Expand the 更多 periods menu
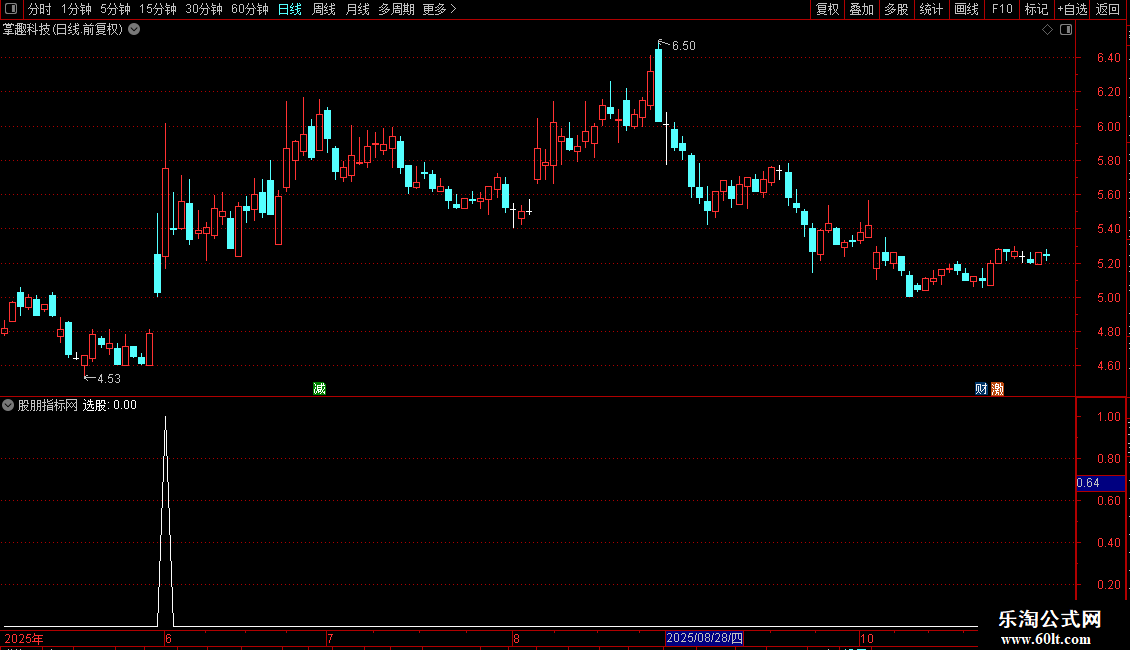This screenshot has width=1130, height=650. point(440,9)
